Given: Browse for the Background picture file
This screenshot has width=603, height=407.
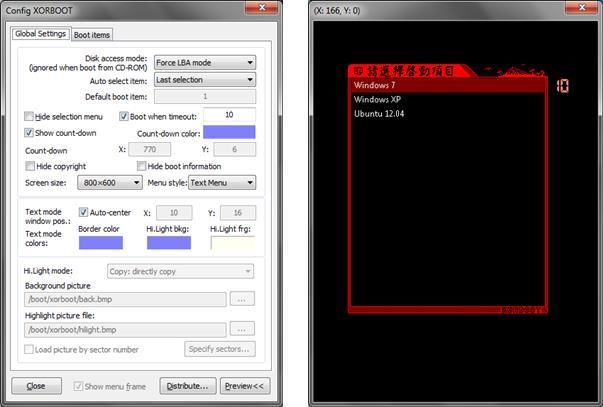Looking at the screenshot, I should (x=242, y=299).
